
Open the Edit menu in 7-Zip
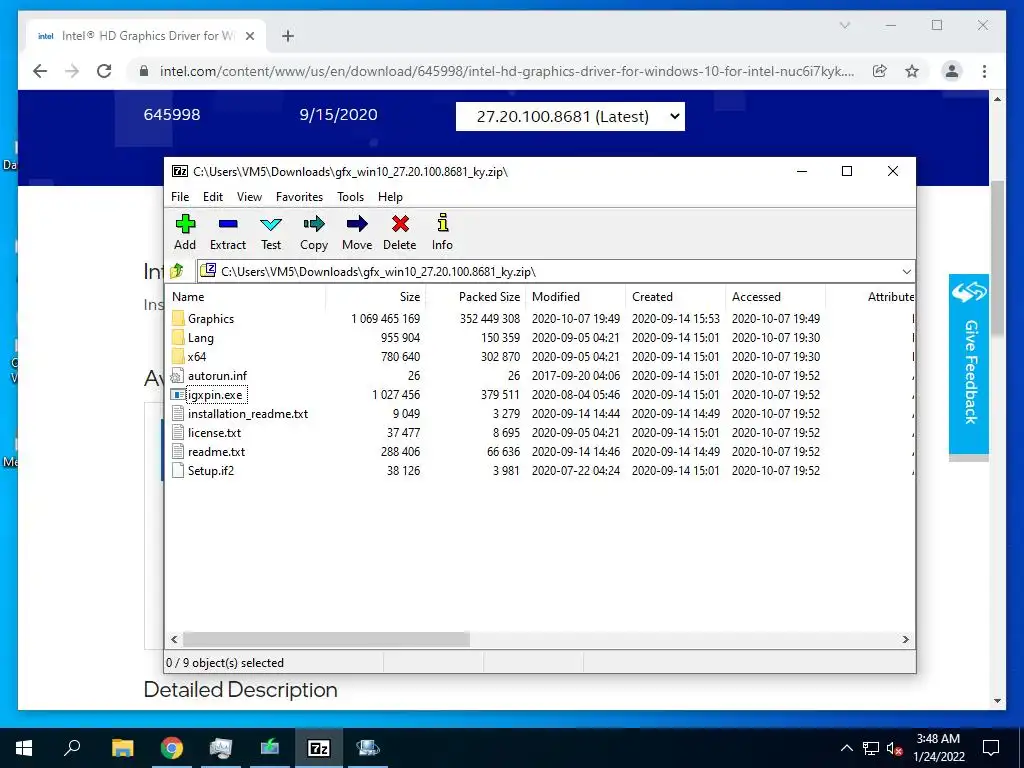click(213, 197)
